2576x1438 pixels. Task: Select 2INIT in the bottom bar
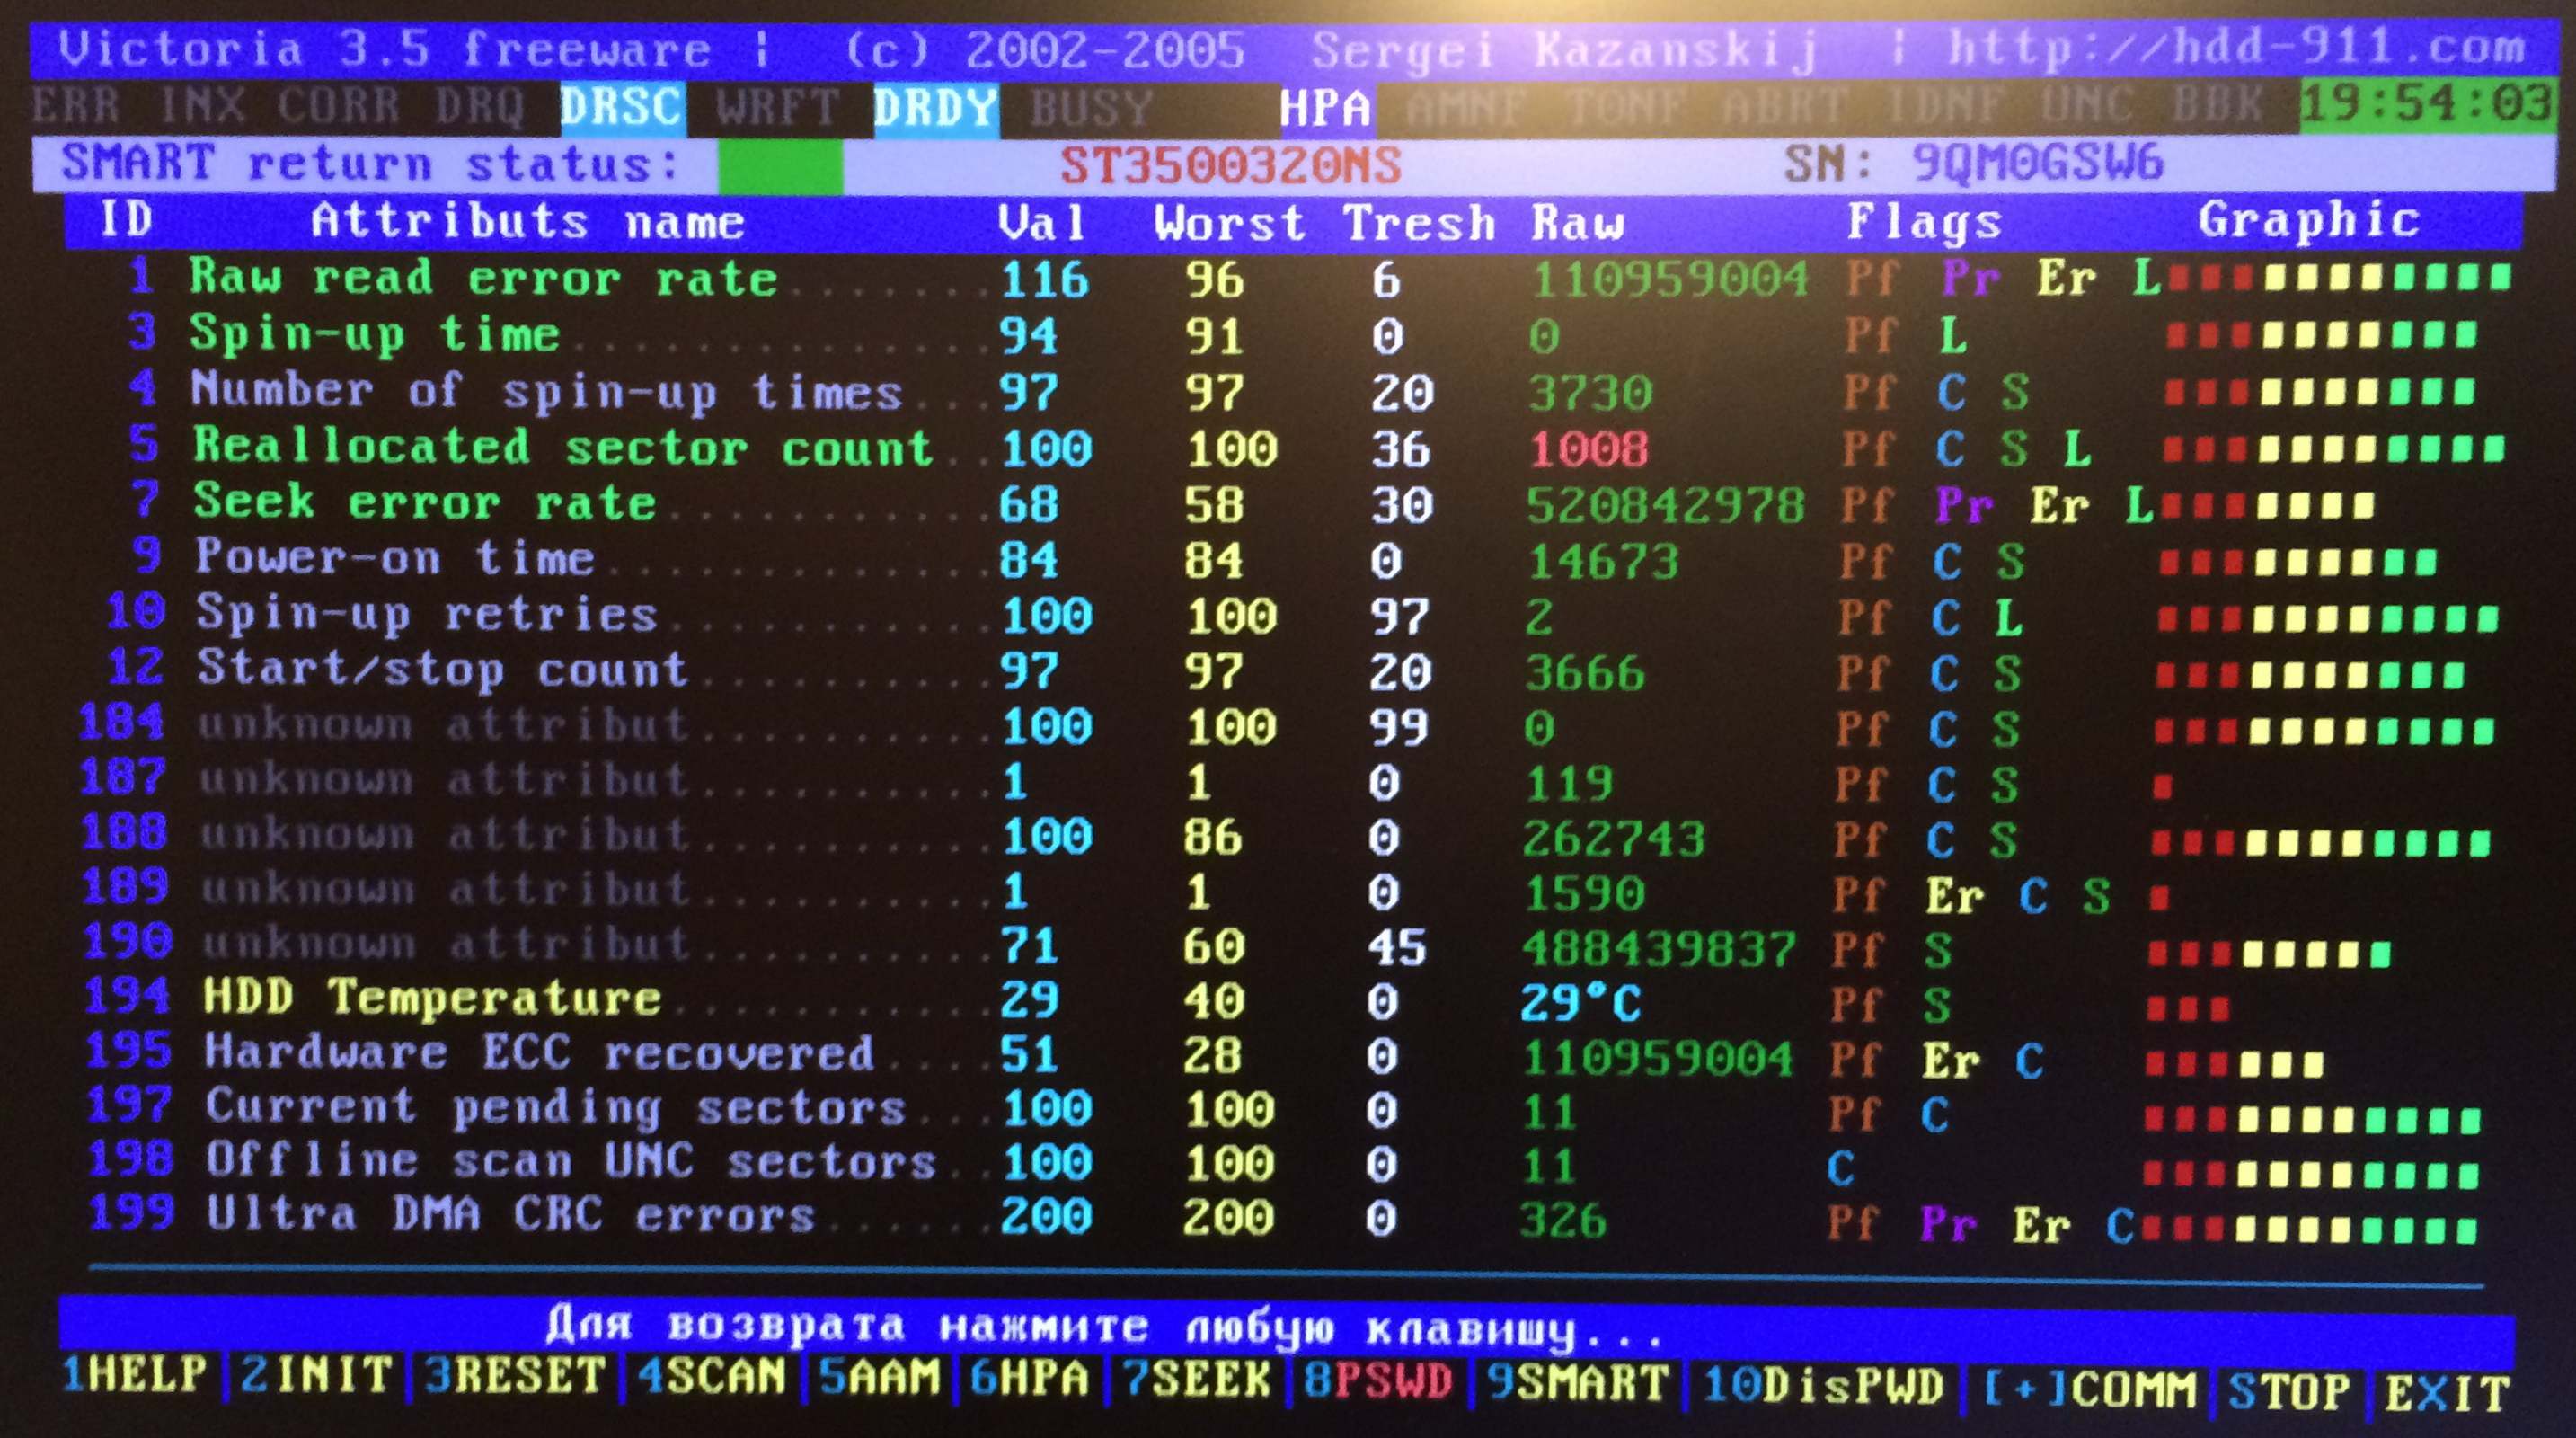[x=317, y=1375]
